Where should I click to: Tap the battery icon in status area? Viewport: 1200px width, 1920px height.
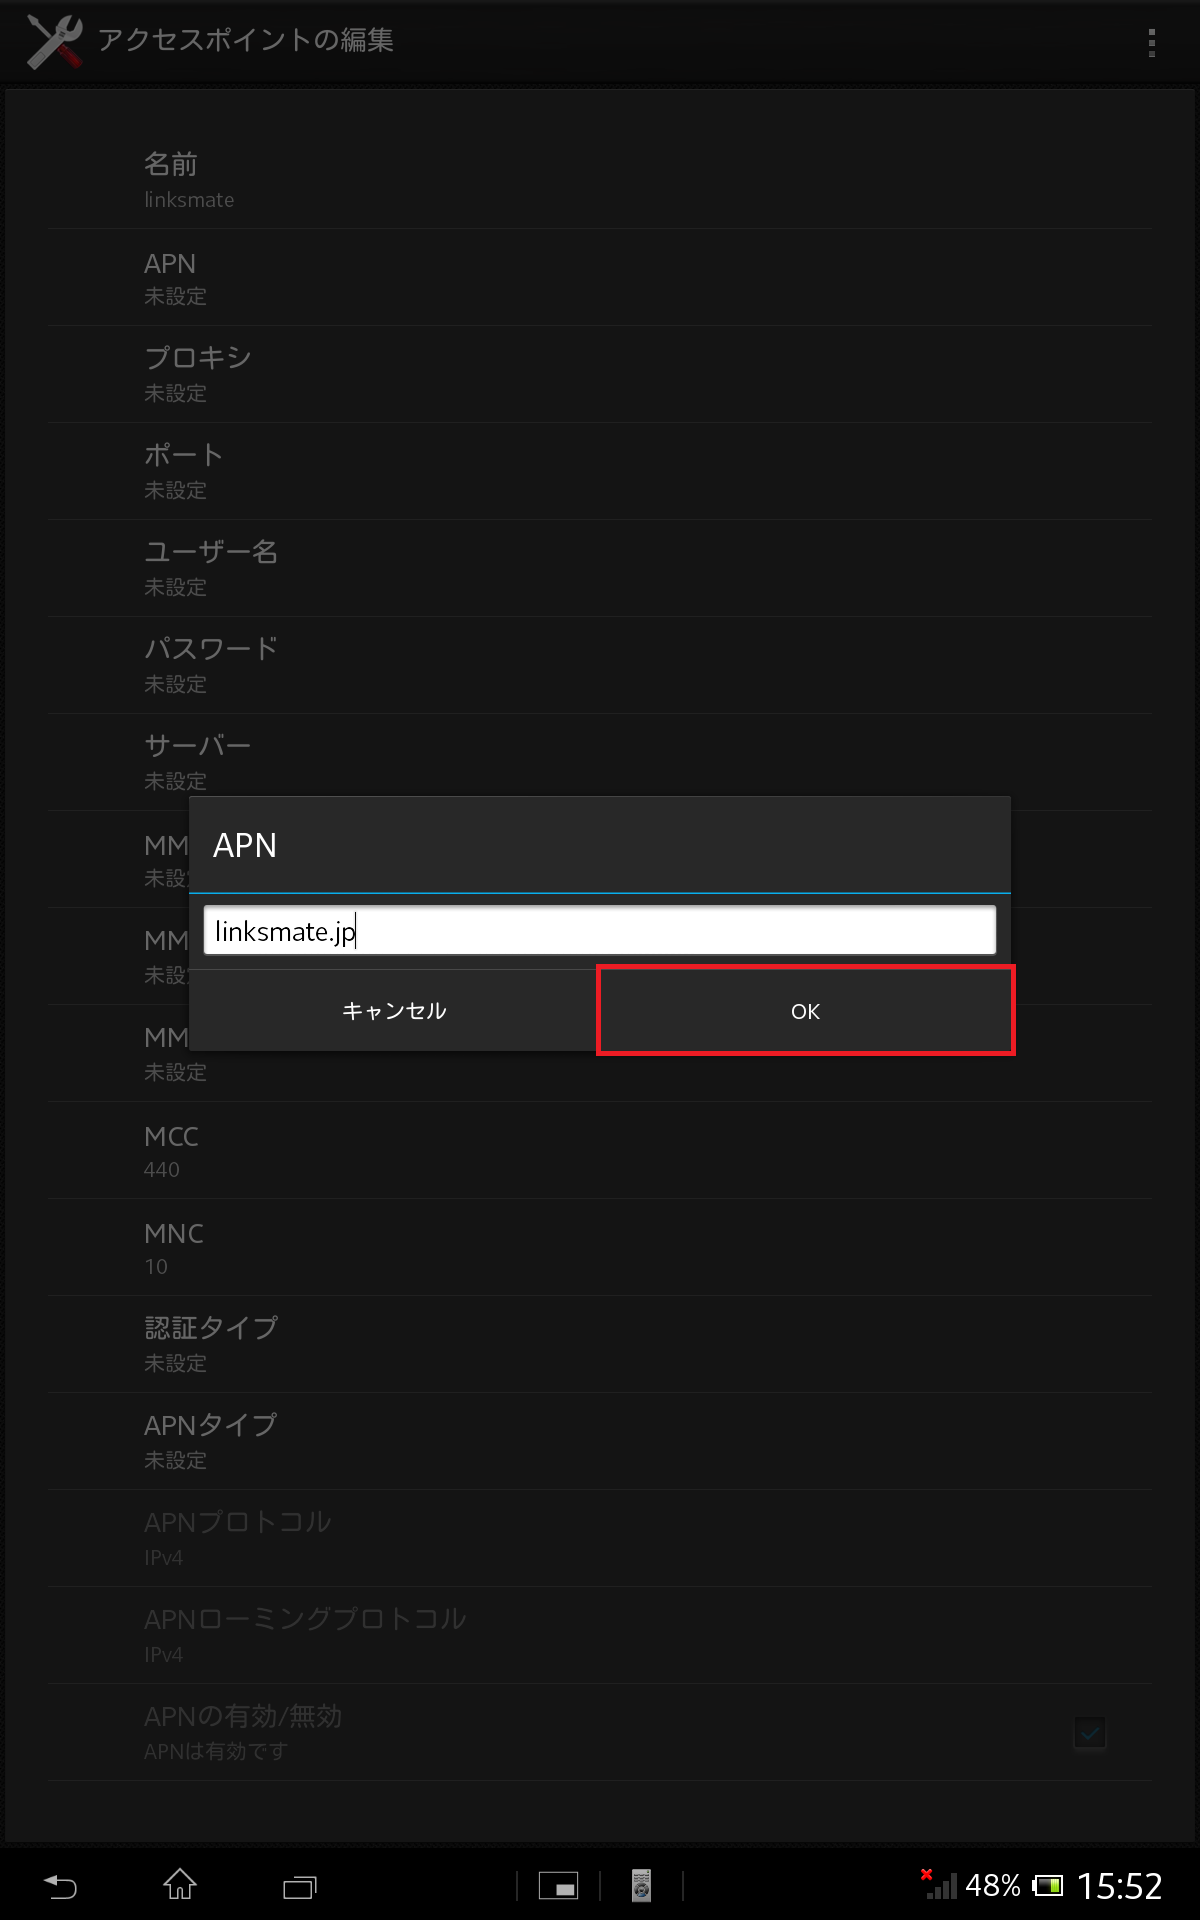(1048, 1886)
